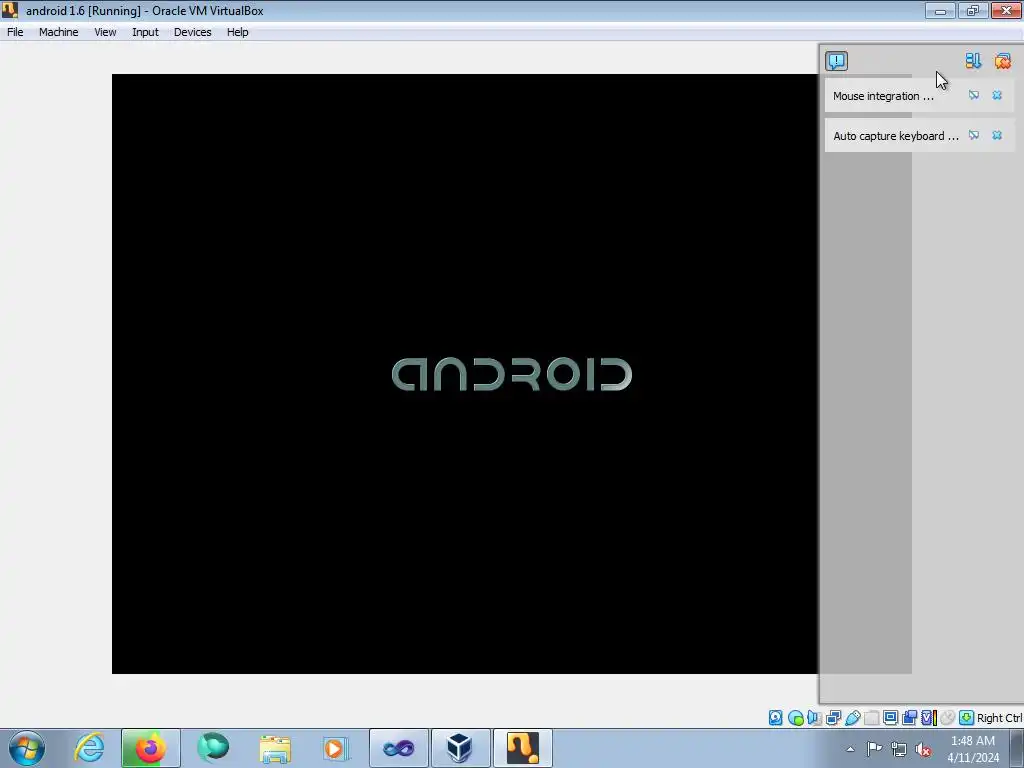Restore down the VirtualBox VM window

pyautogui.click(x=973, y=10)
